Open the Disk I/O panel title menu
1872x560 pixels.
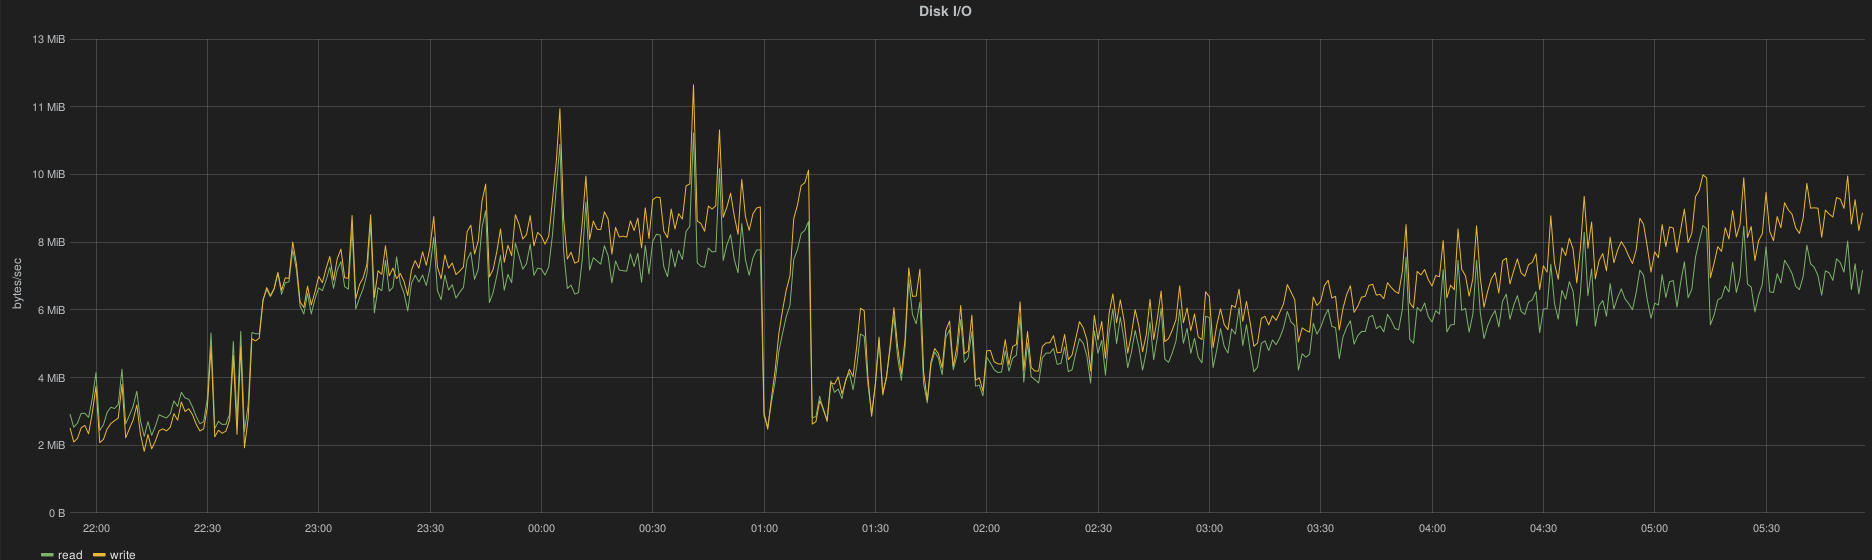click(x=945, y=11)
